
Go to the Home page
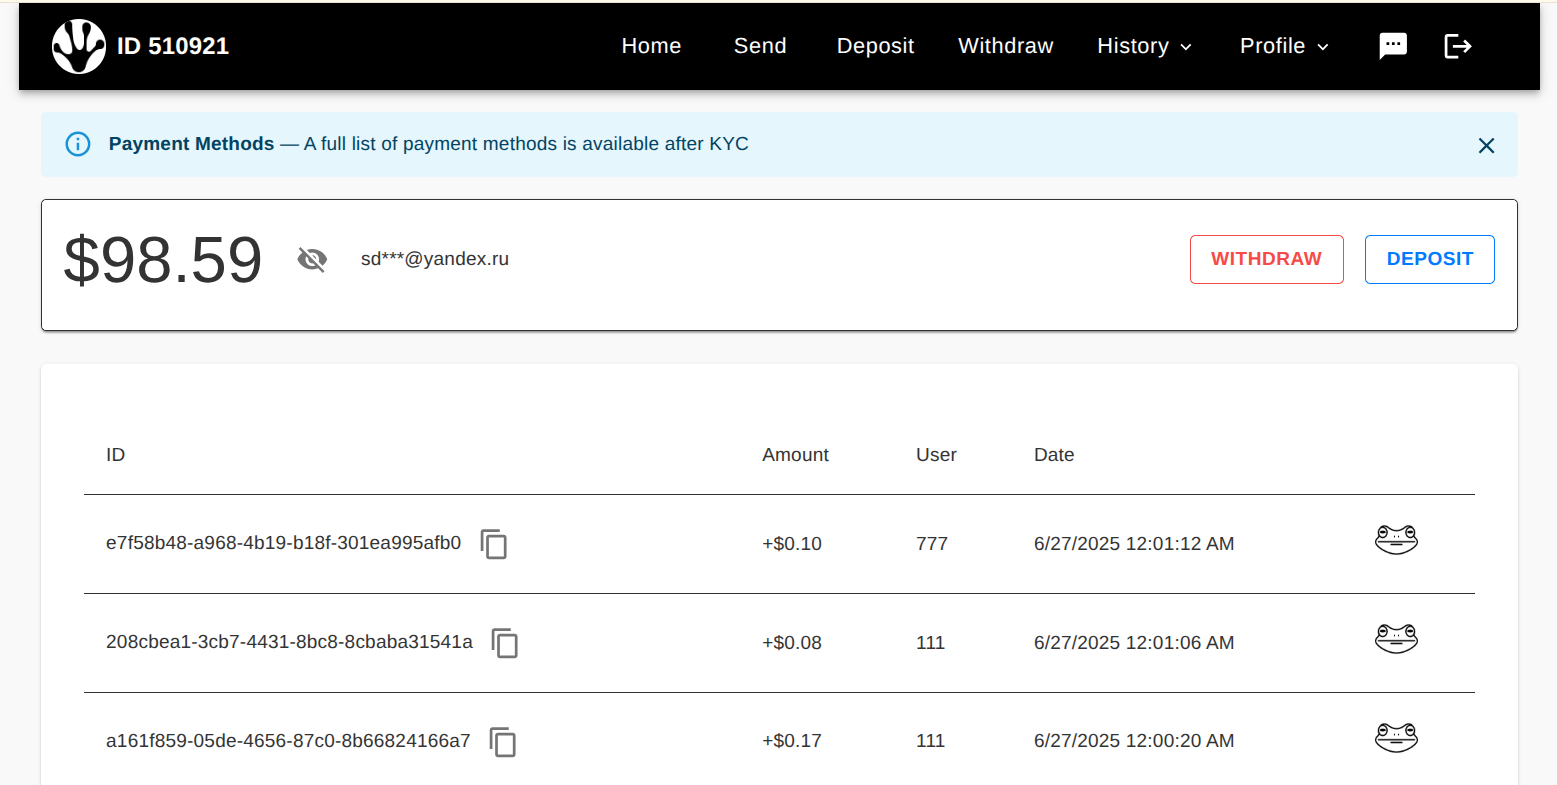(651, 46)
